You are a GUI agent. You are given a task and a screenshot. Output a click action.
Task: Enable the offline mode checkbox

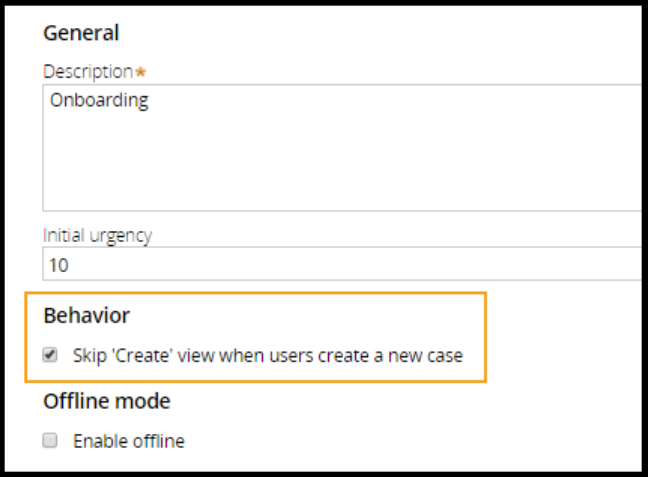click(50, 440)
